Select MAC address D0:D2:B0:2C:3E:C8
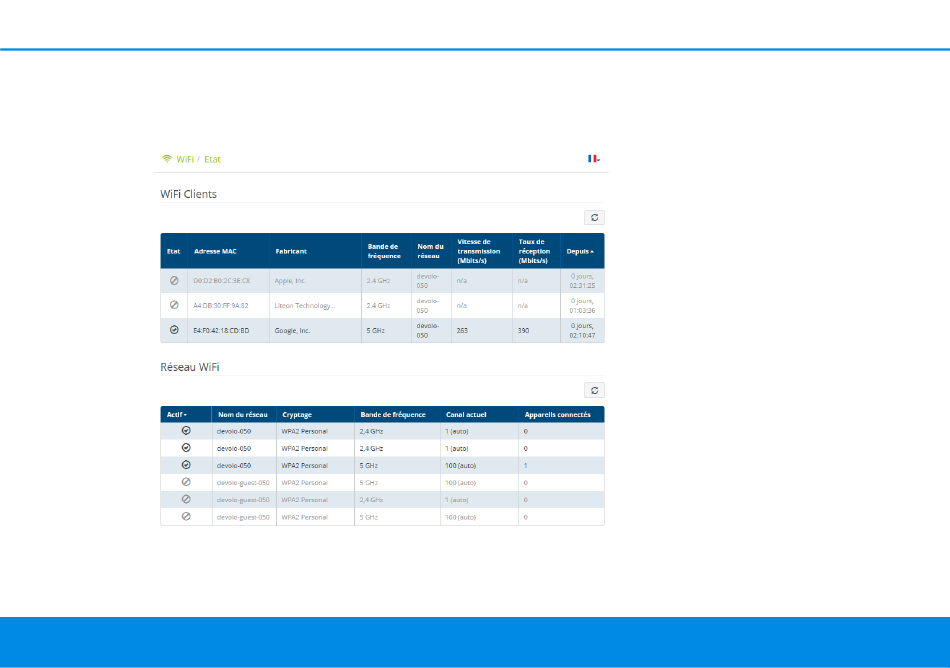 click(x=221, y=281)
